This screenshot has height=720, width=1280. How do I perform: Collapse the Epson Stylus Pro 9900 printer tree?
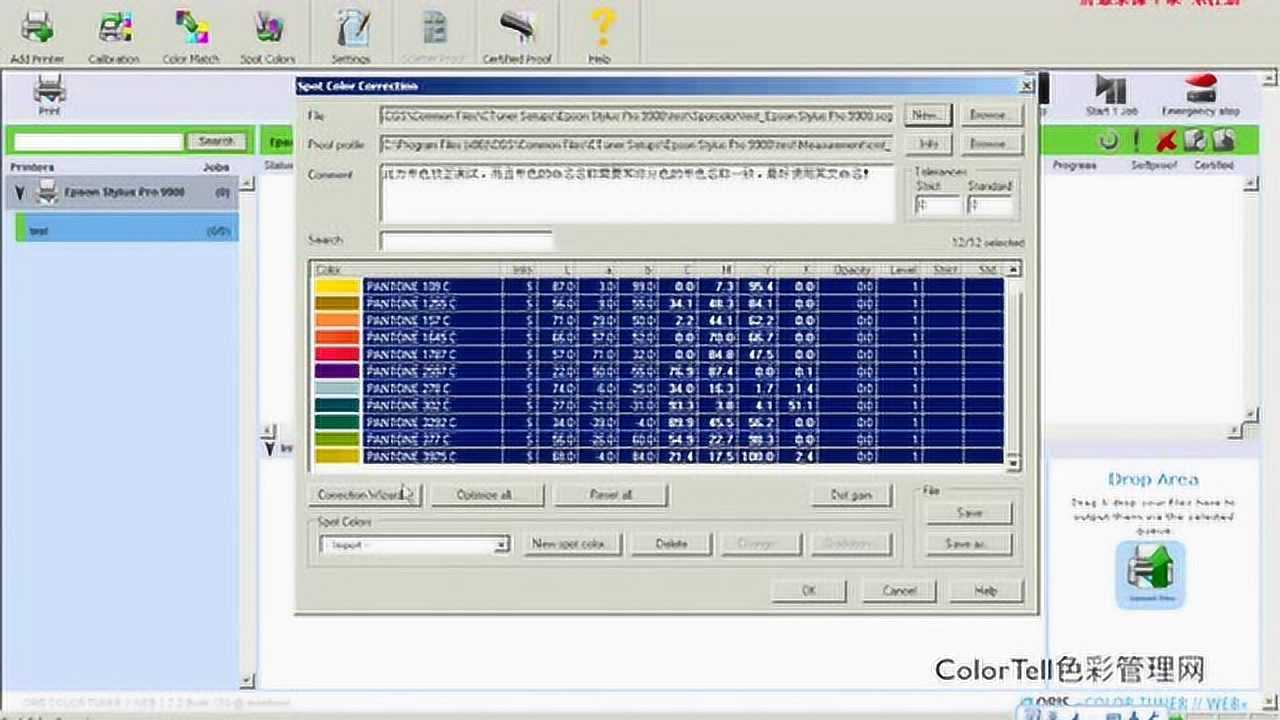[x=18, y=193]
